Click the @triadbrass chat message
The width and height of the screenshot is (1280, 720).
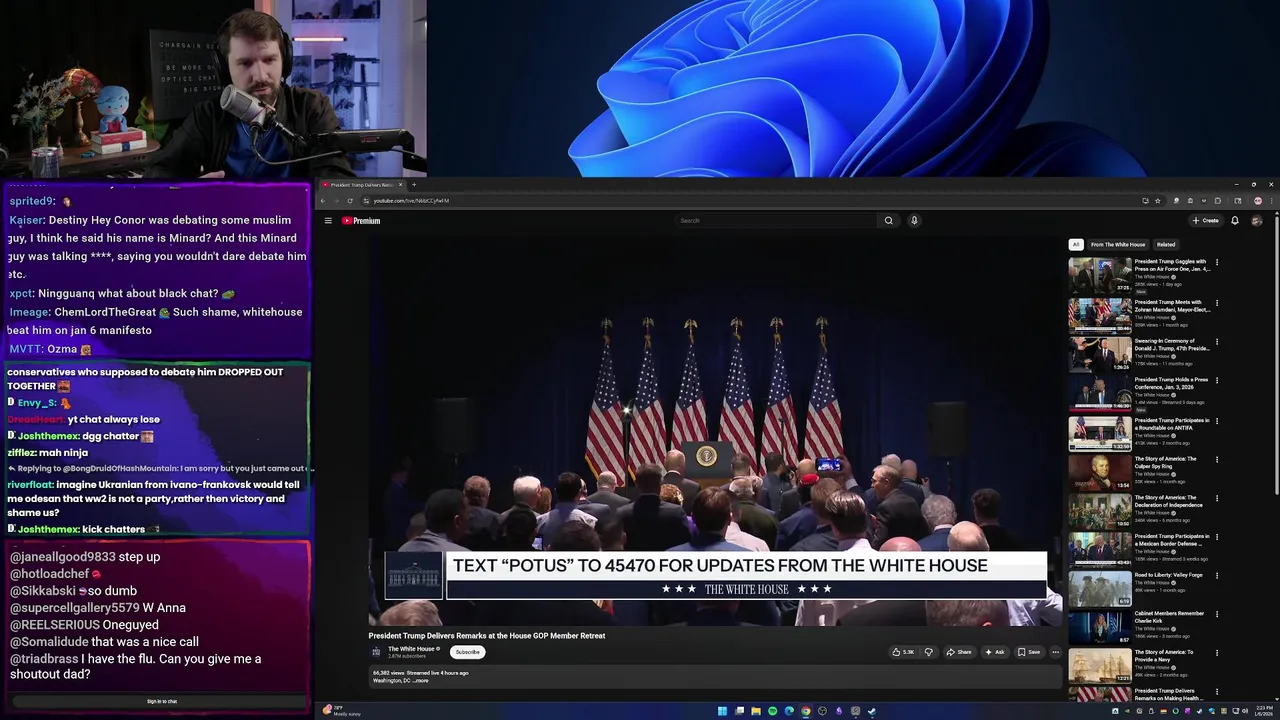[135, 667]
